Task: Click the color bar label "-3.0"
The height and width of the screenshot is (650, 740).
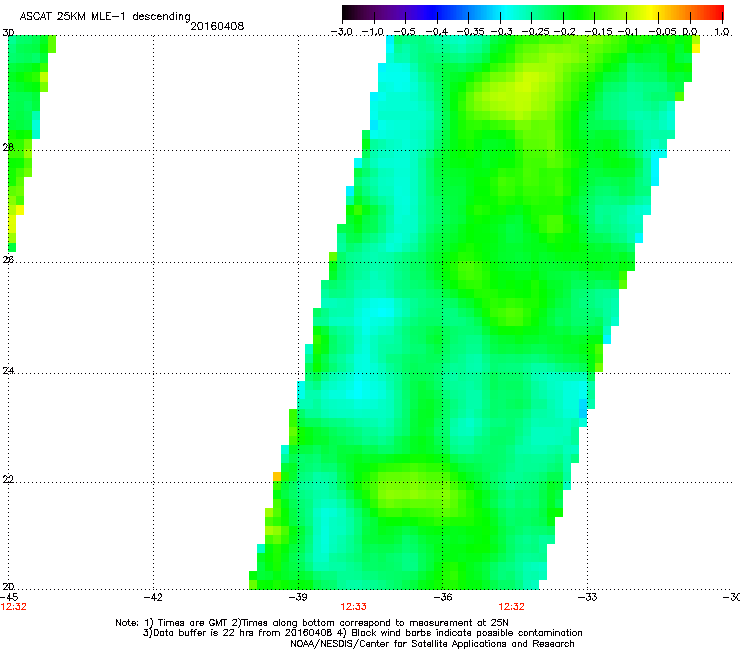Action: [x=341, y=32]
